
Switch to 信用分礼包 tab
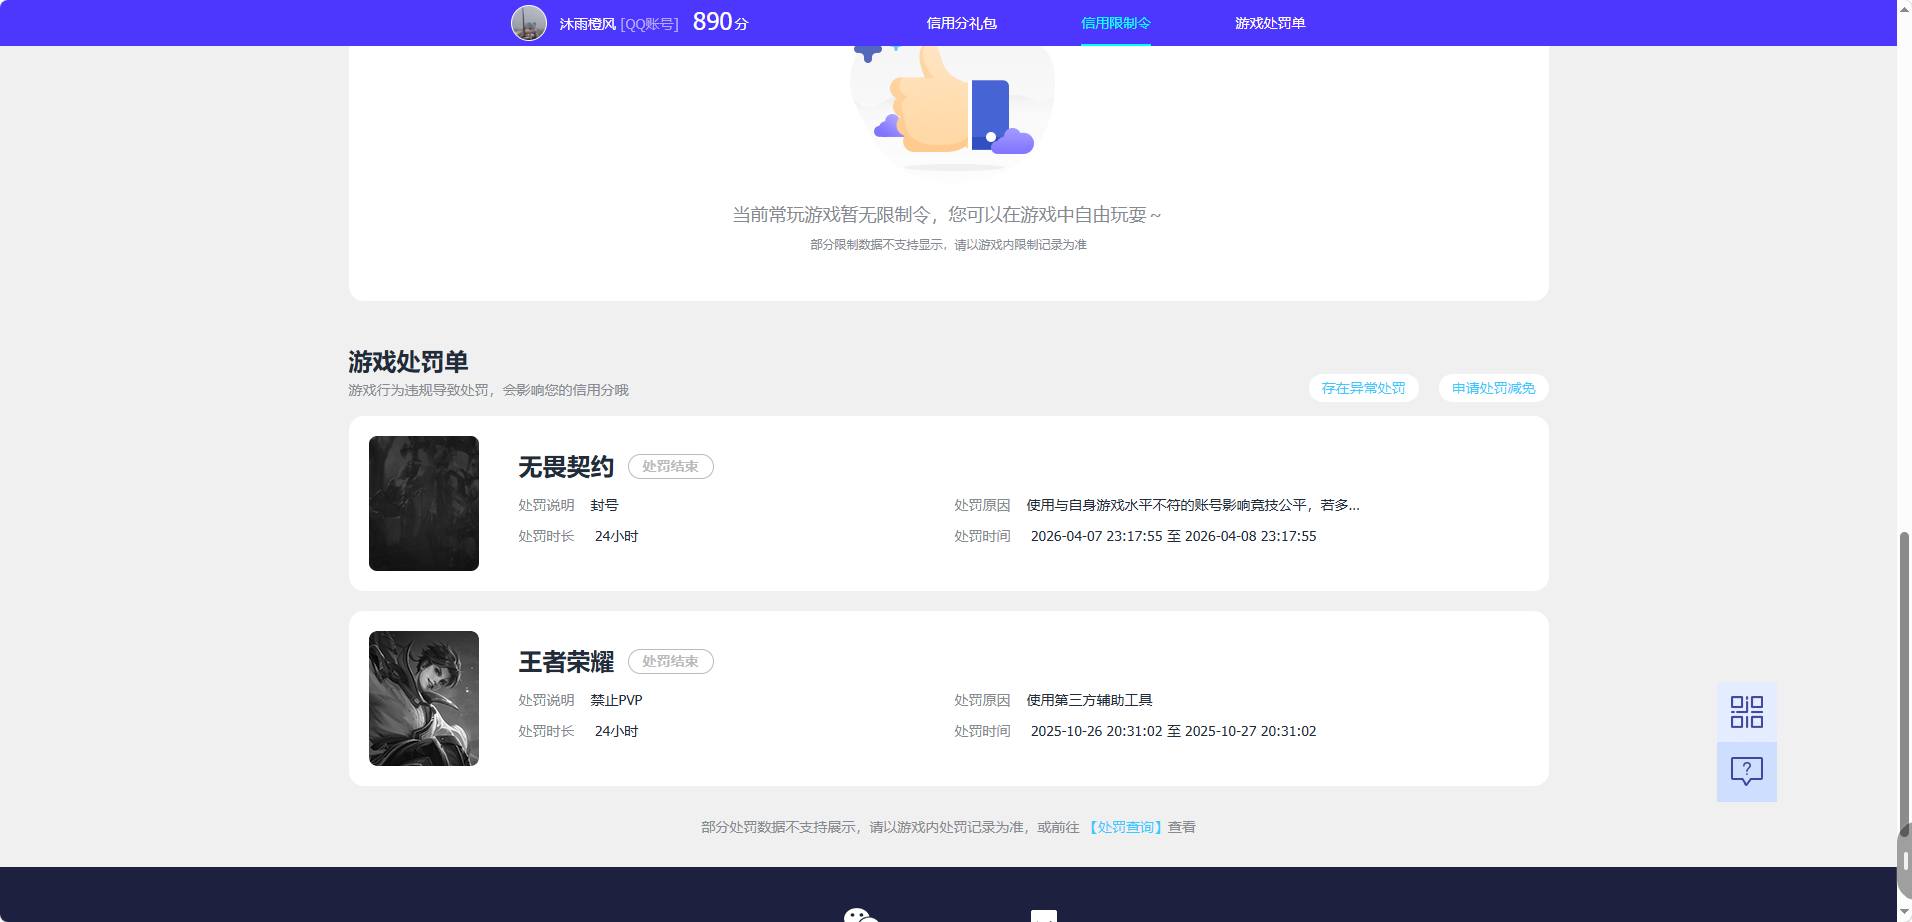pos(961,23)
